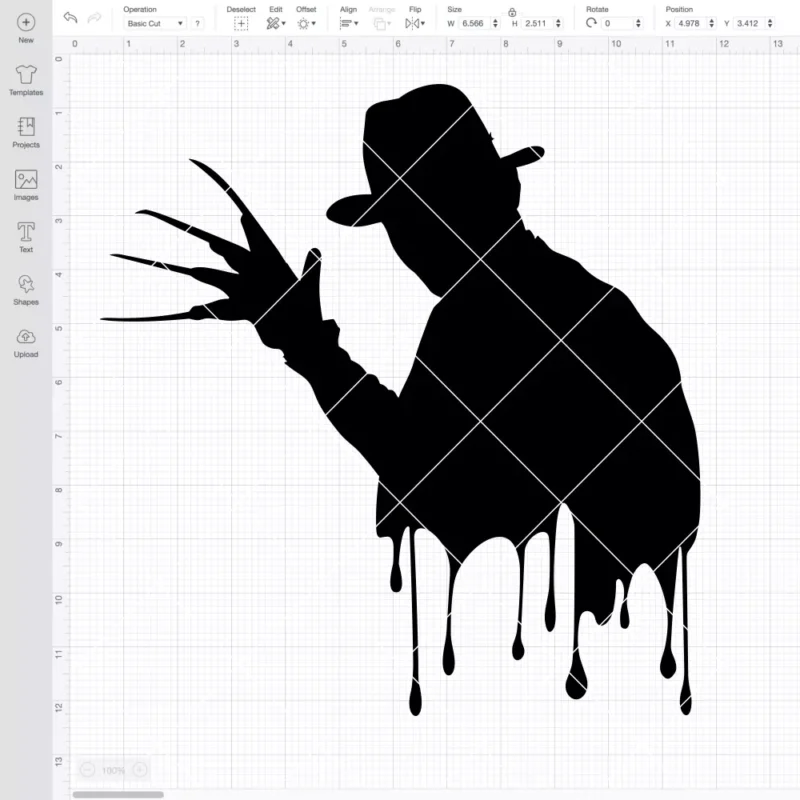
Task: Open the Operation Basic Cut dropdown
Action: pyautogui.click(x=155, y=23)
